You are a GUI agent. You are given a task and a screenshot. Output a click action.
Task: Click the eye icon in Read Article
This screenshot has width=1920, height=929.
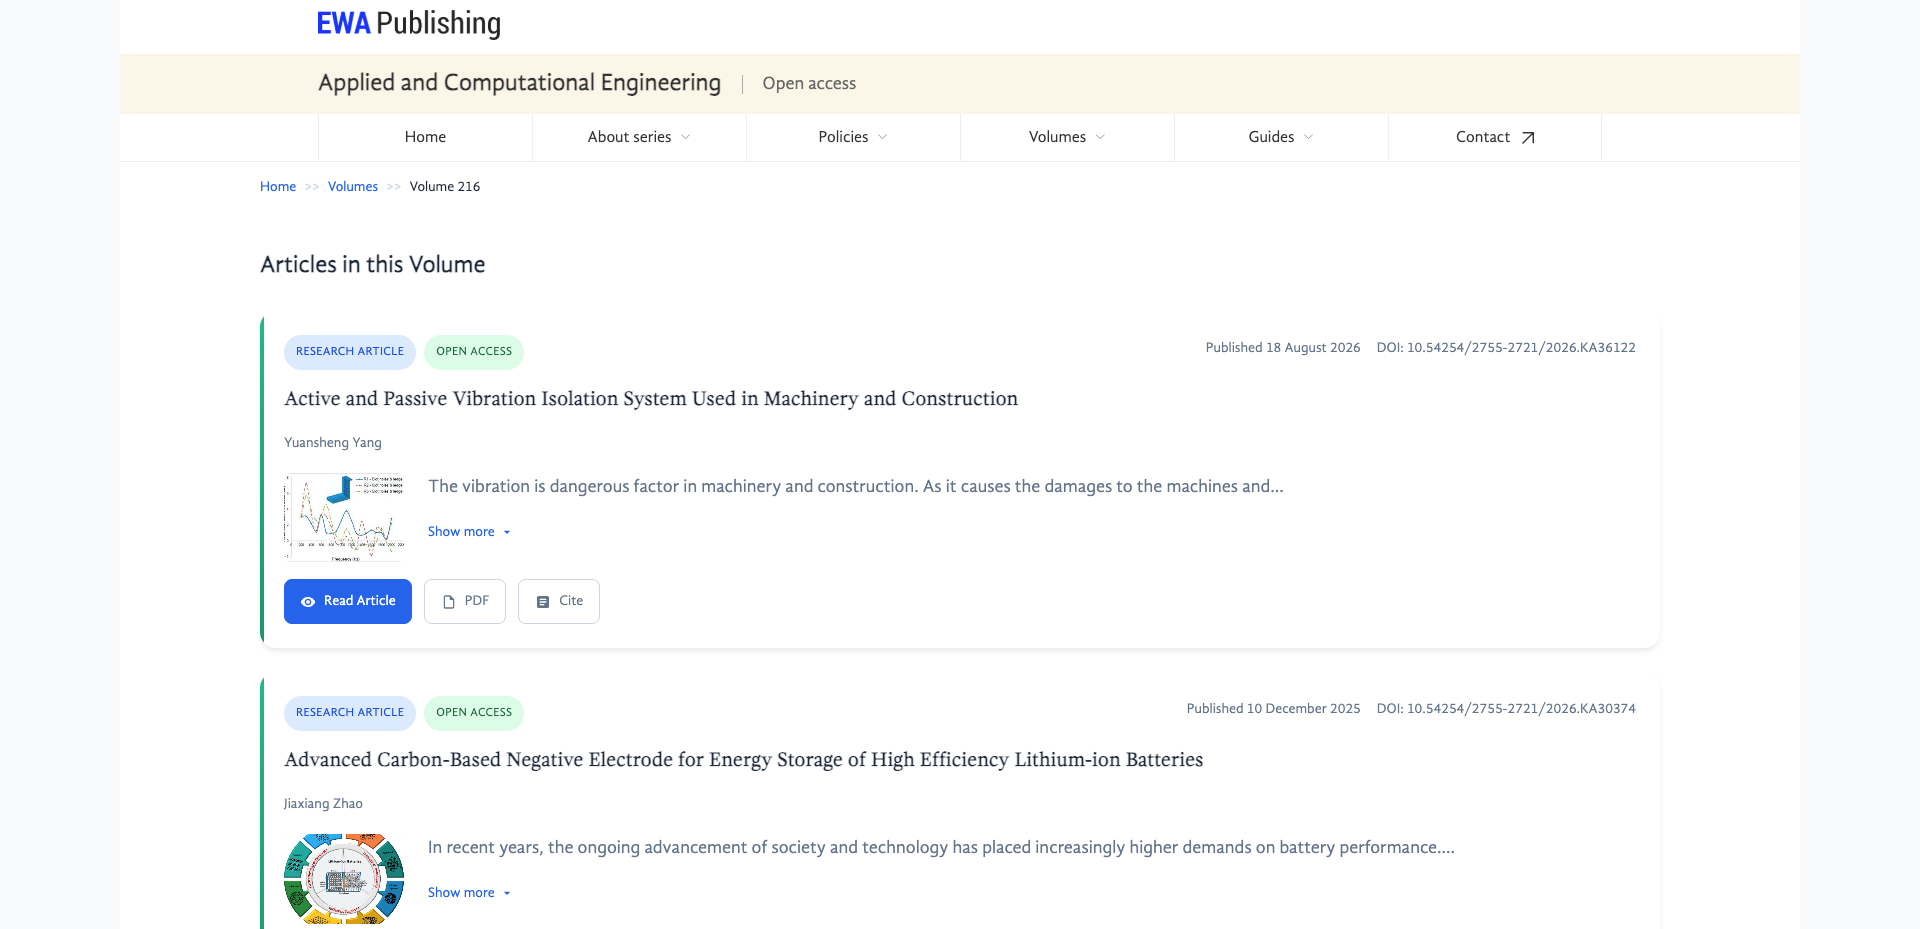pos(308,602)
